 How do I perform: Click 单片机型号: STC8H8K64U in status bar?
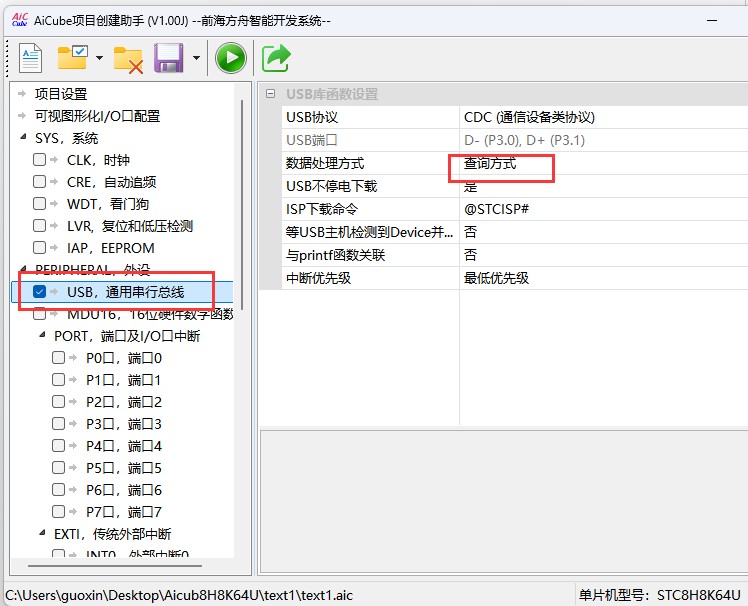660,596
